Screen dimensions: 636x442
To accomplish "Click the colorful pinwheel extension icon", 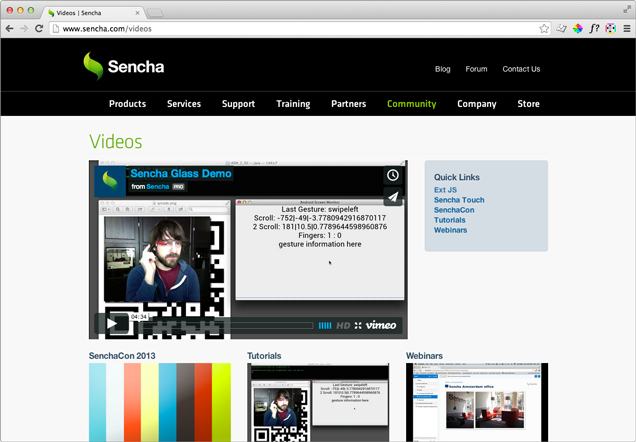I will [x=578, y=28].
